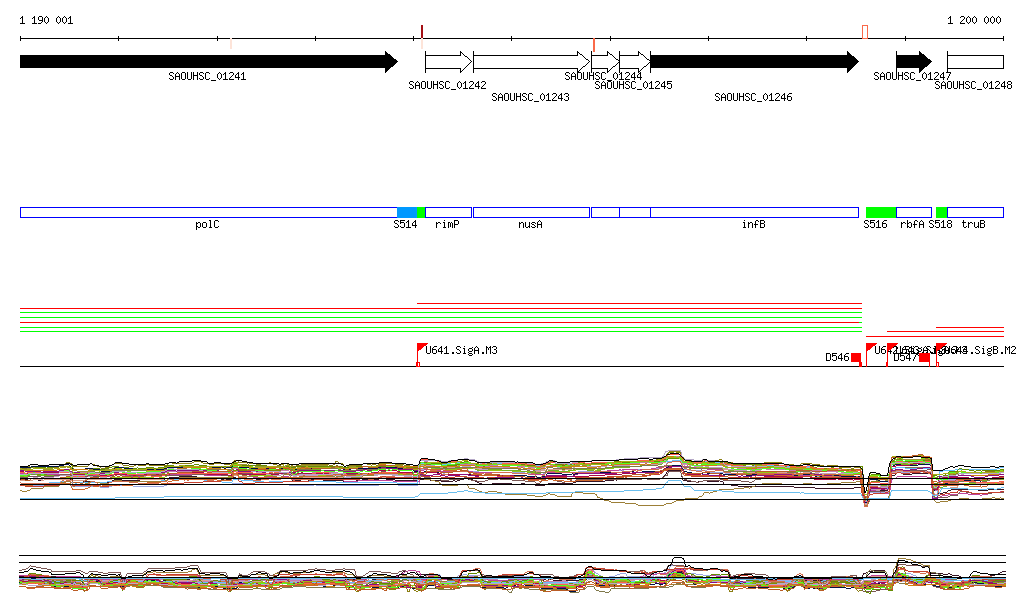Select the D547 red terminator marker
Viewport: 1024px width, 611px height.
[x=924, y=358]
